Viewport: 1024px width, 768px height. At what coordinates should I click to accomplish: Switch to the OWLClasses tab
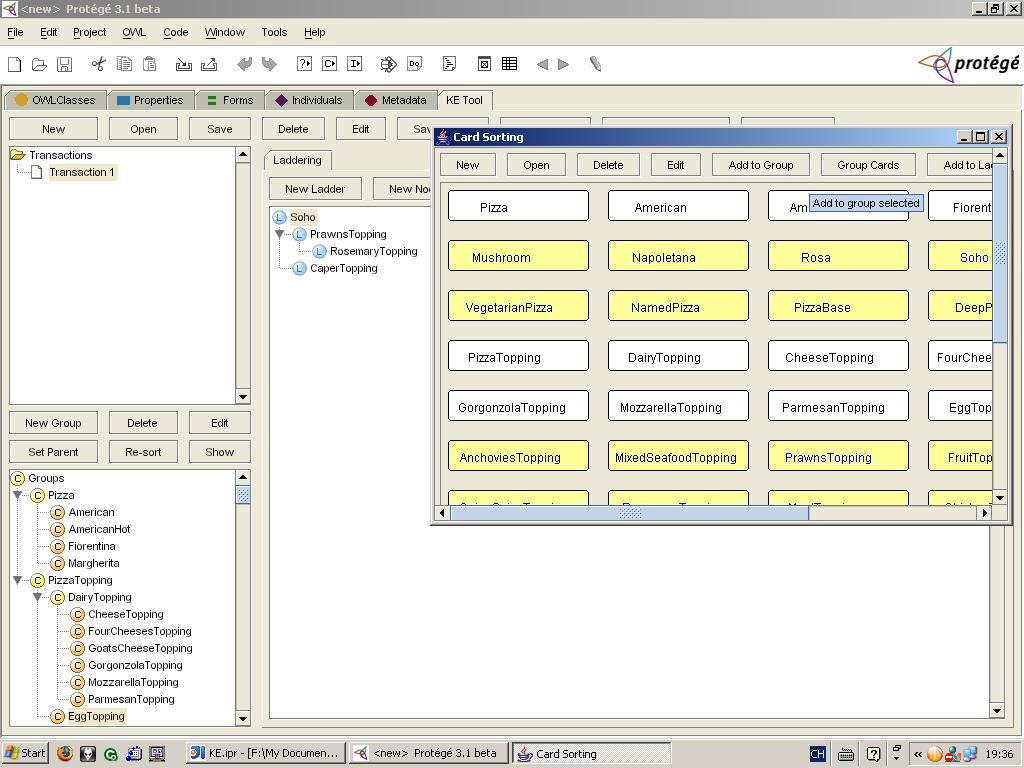[55, 100]
